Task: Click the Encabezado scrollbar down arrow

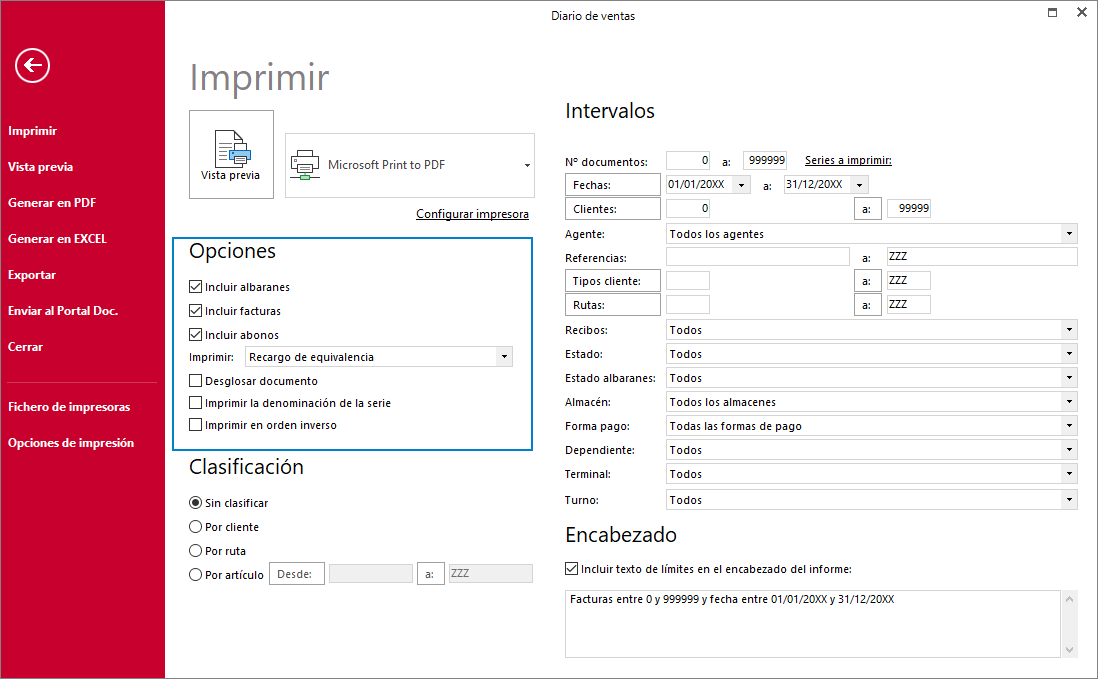Action: (1069, 650)
